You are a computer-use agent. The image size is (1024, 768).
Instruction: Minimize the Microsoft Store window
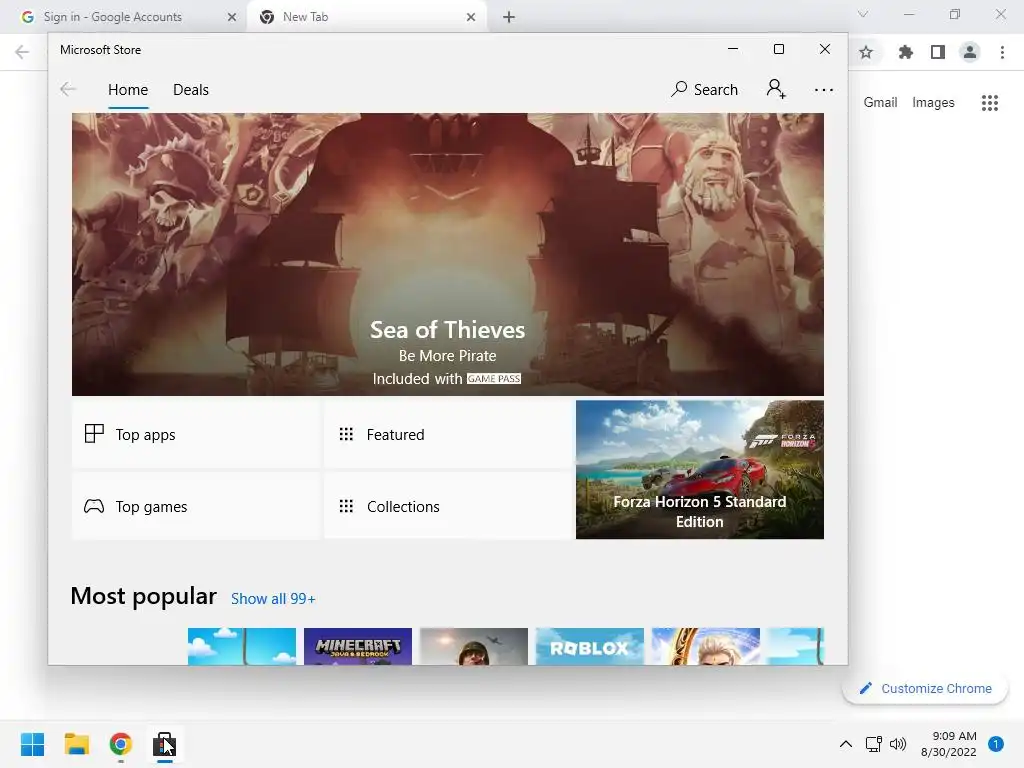[x=733, y=49]
